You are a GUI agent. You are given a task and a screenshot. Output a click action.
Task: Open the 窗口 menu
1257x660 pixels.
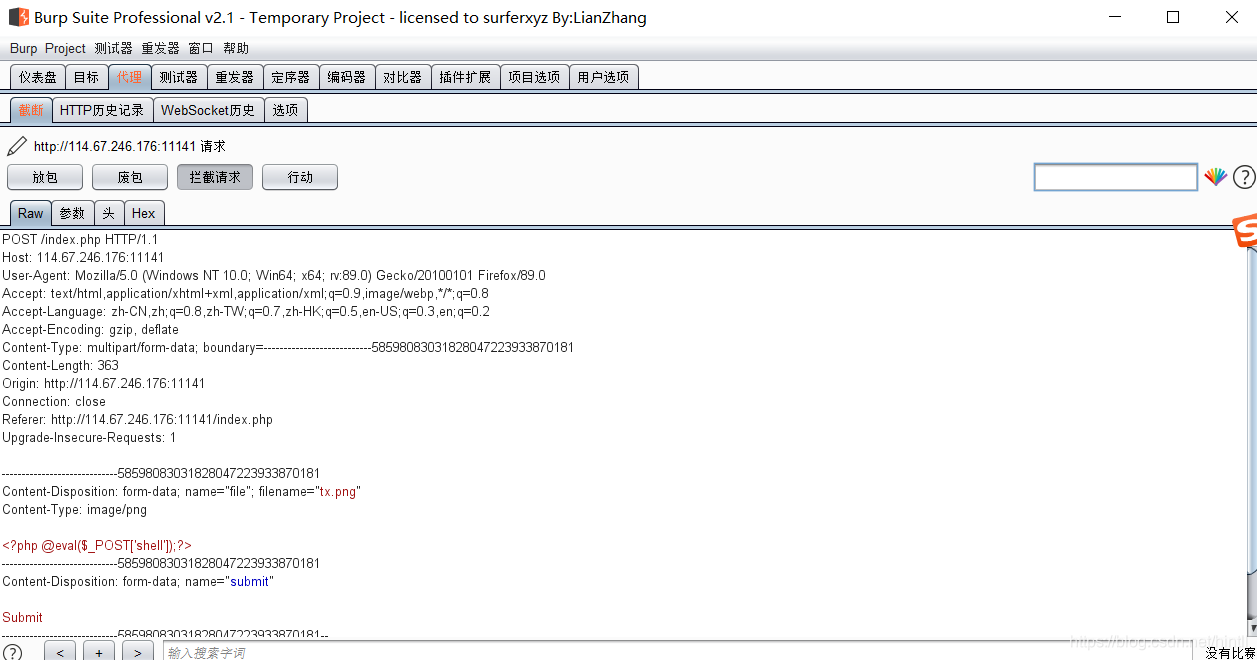coord(201,48)
